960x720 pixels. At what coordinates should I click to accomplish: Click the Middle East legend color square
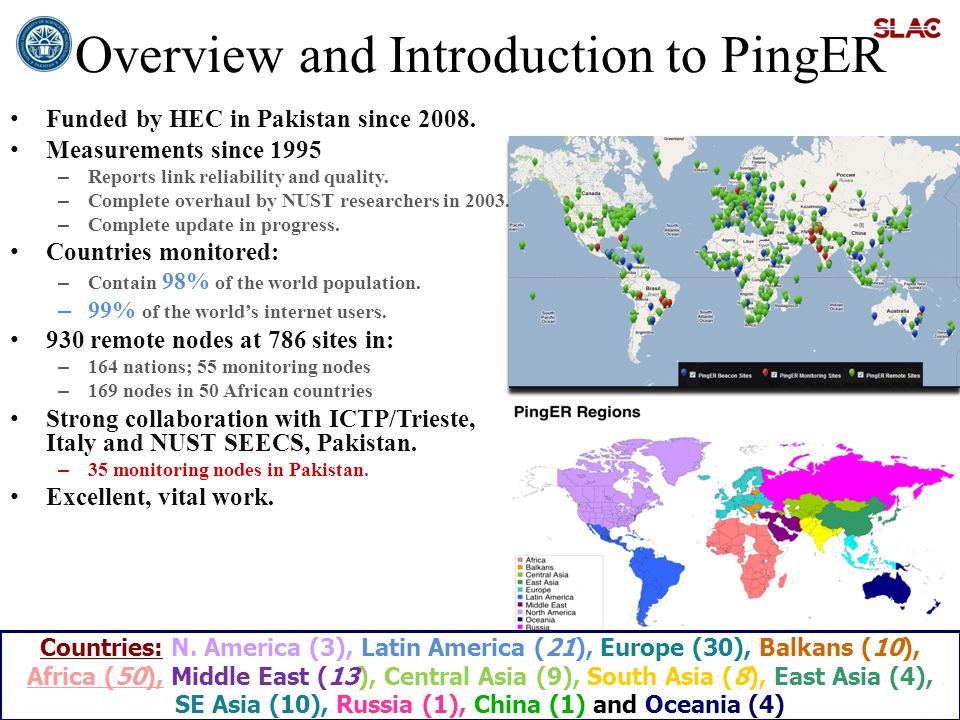520,604
